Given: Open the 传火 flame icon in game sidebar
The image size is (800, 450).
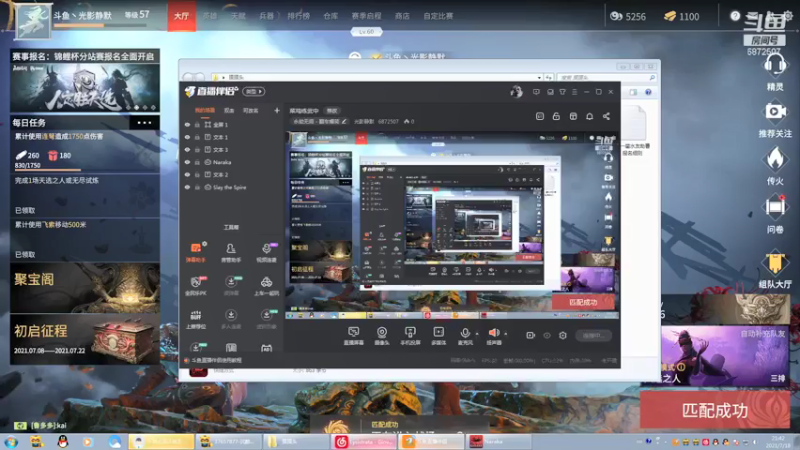Looking at the screenshot, I should [775, 159].
